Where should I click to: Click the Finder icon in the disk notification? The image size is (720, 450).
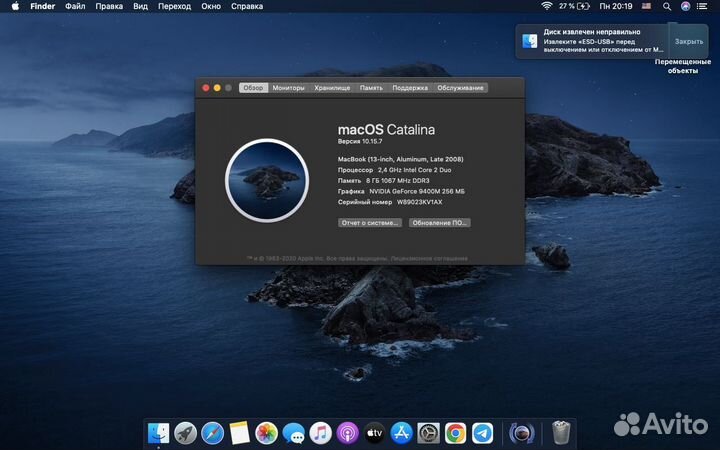(530, 41)
